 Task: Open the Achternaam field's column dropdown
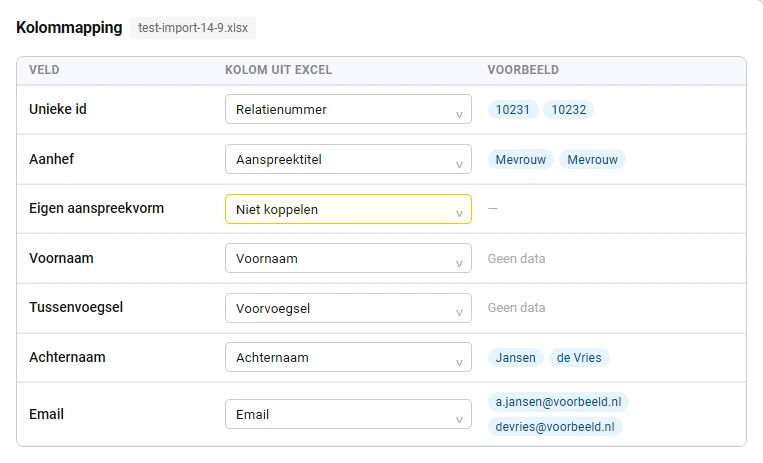click(x=348, y=357)
